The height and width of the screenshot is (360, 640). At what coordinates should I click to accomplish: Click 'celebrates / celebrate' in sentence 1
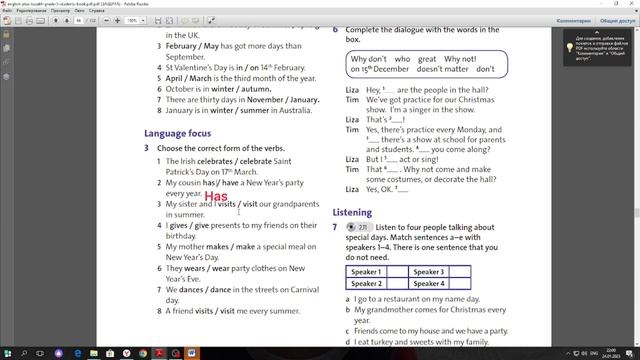pos(234,161)
